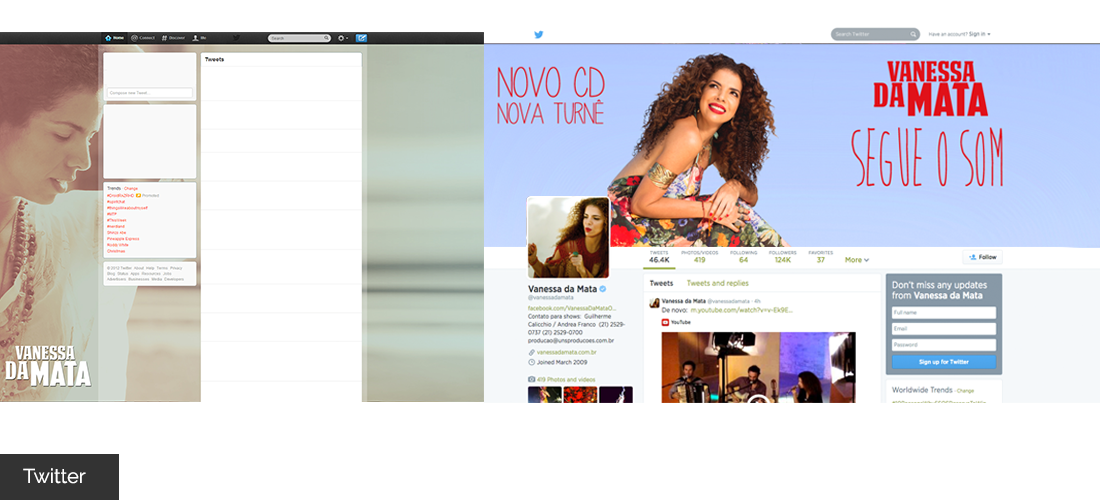Image resolution: width=1100 pixels, height=500 pixels.
Task: Select the Tweets 46.4K stat
Action: coord(659,257)
